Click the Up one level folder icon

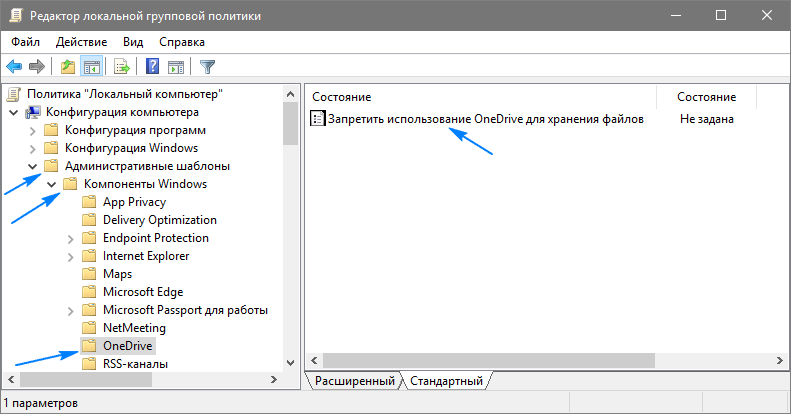68,67
